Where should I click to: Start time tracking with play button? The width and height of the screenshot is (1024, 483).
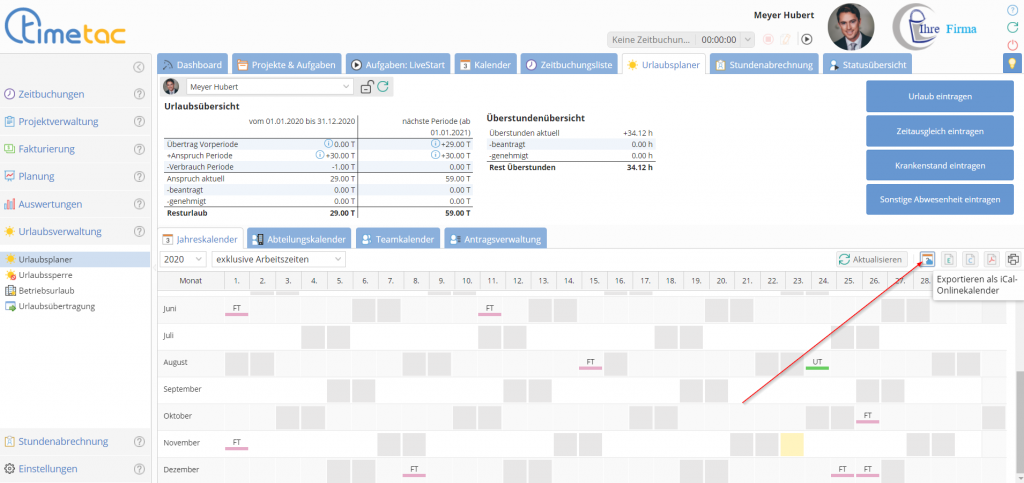pos(806,40)
